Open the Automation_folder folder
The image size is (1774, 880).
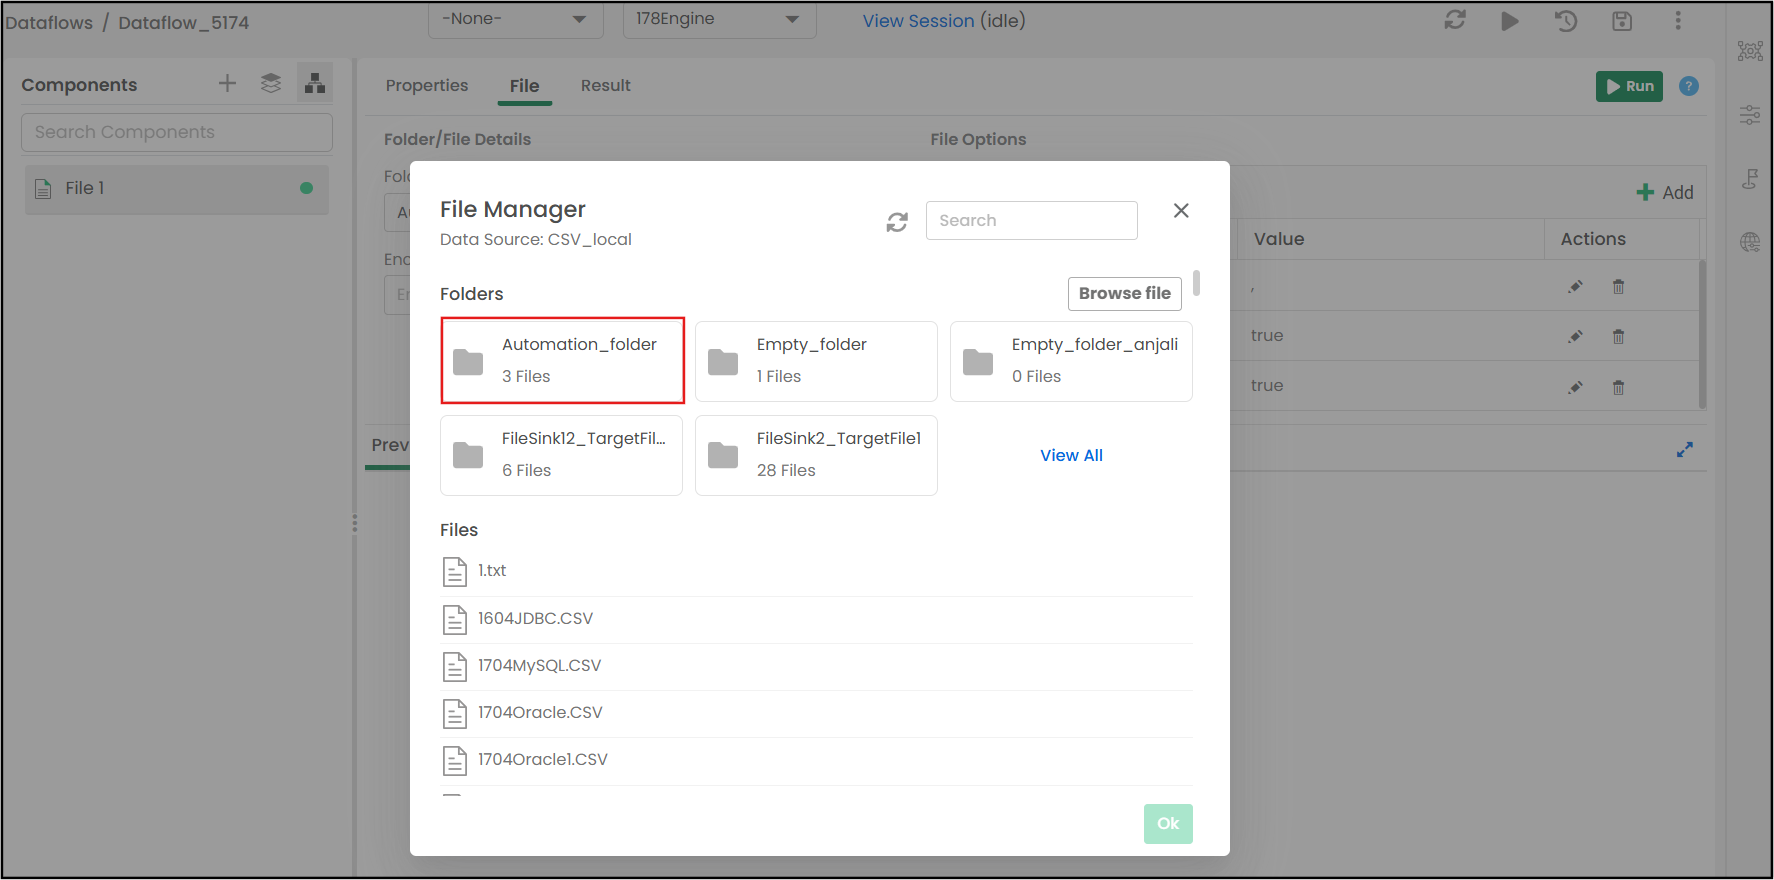562,361
